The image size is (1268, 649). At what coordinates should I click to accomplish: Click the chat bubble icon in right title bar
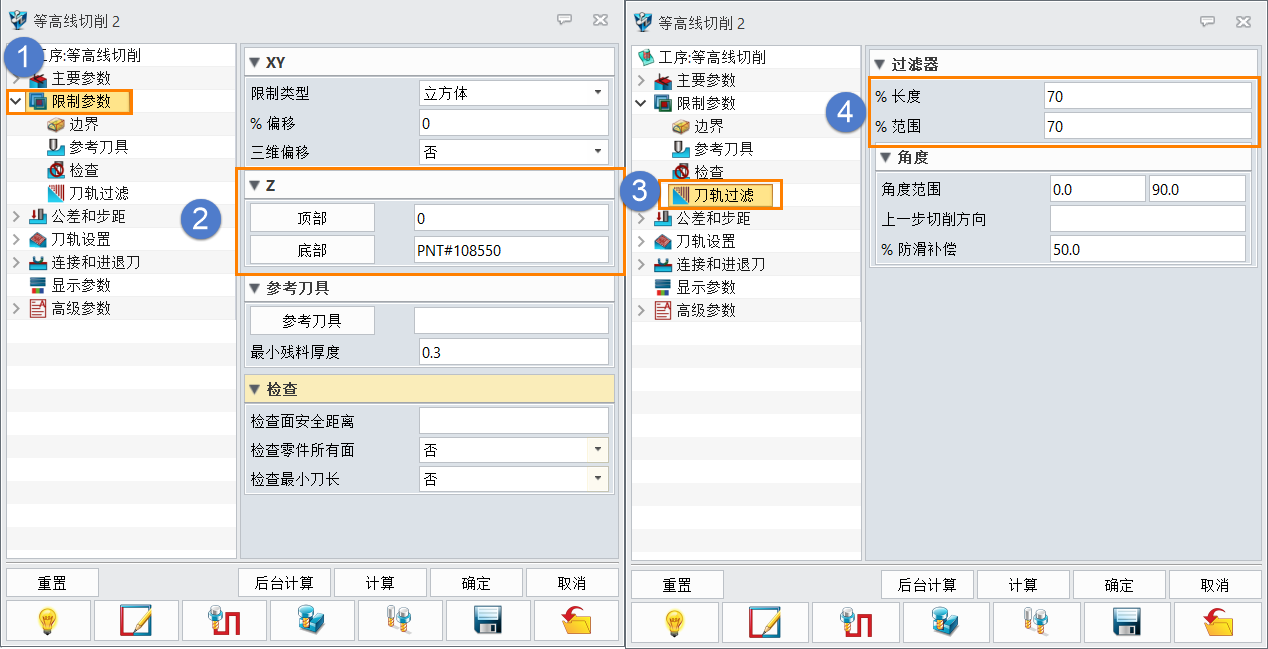point(1207,21)
